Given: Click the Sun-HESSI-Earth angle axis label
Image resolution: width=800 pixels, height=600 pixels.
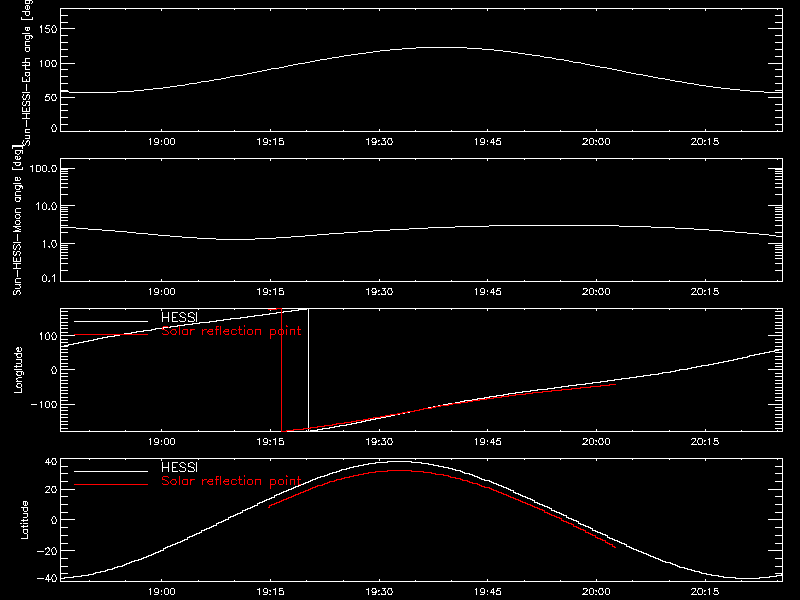Looking at the screenshot, I should click(x=27, y=73).
